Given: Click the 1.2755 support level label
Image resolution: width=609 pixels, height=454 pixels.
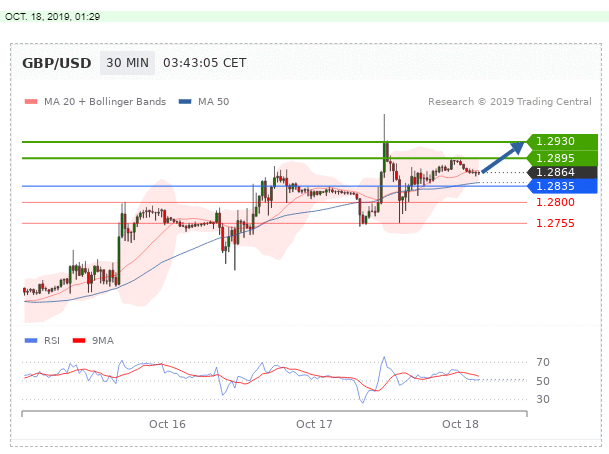Looking at the screenshot, I should 554,223.
